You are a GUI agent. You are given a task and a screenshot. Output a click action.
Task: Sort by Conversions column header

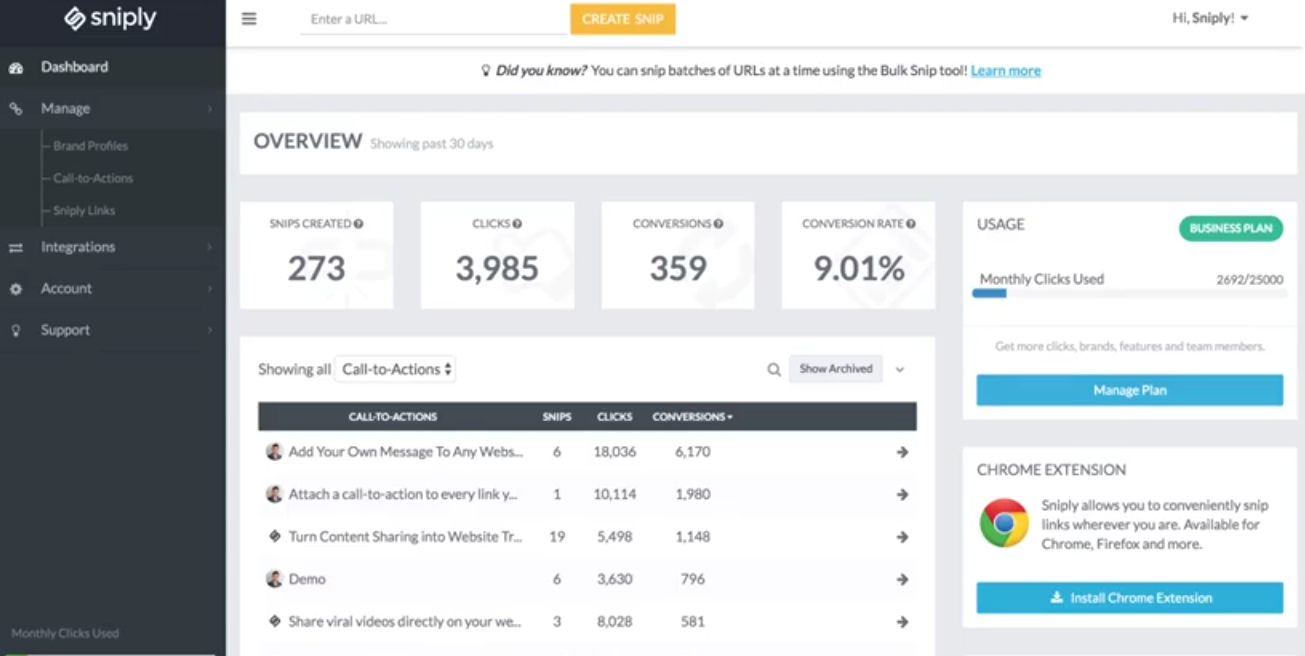point(692,417)
